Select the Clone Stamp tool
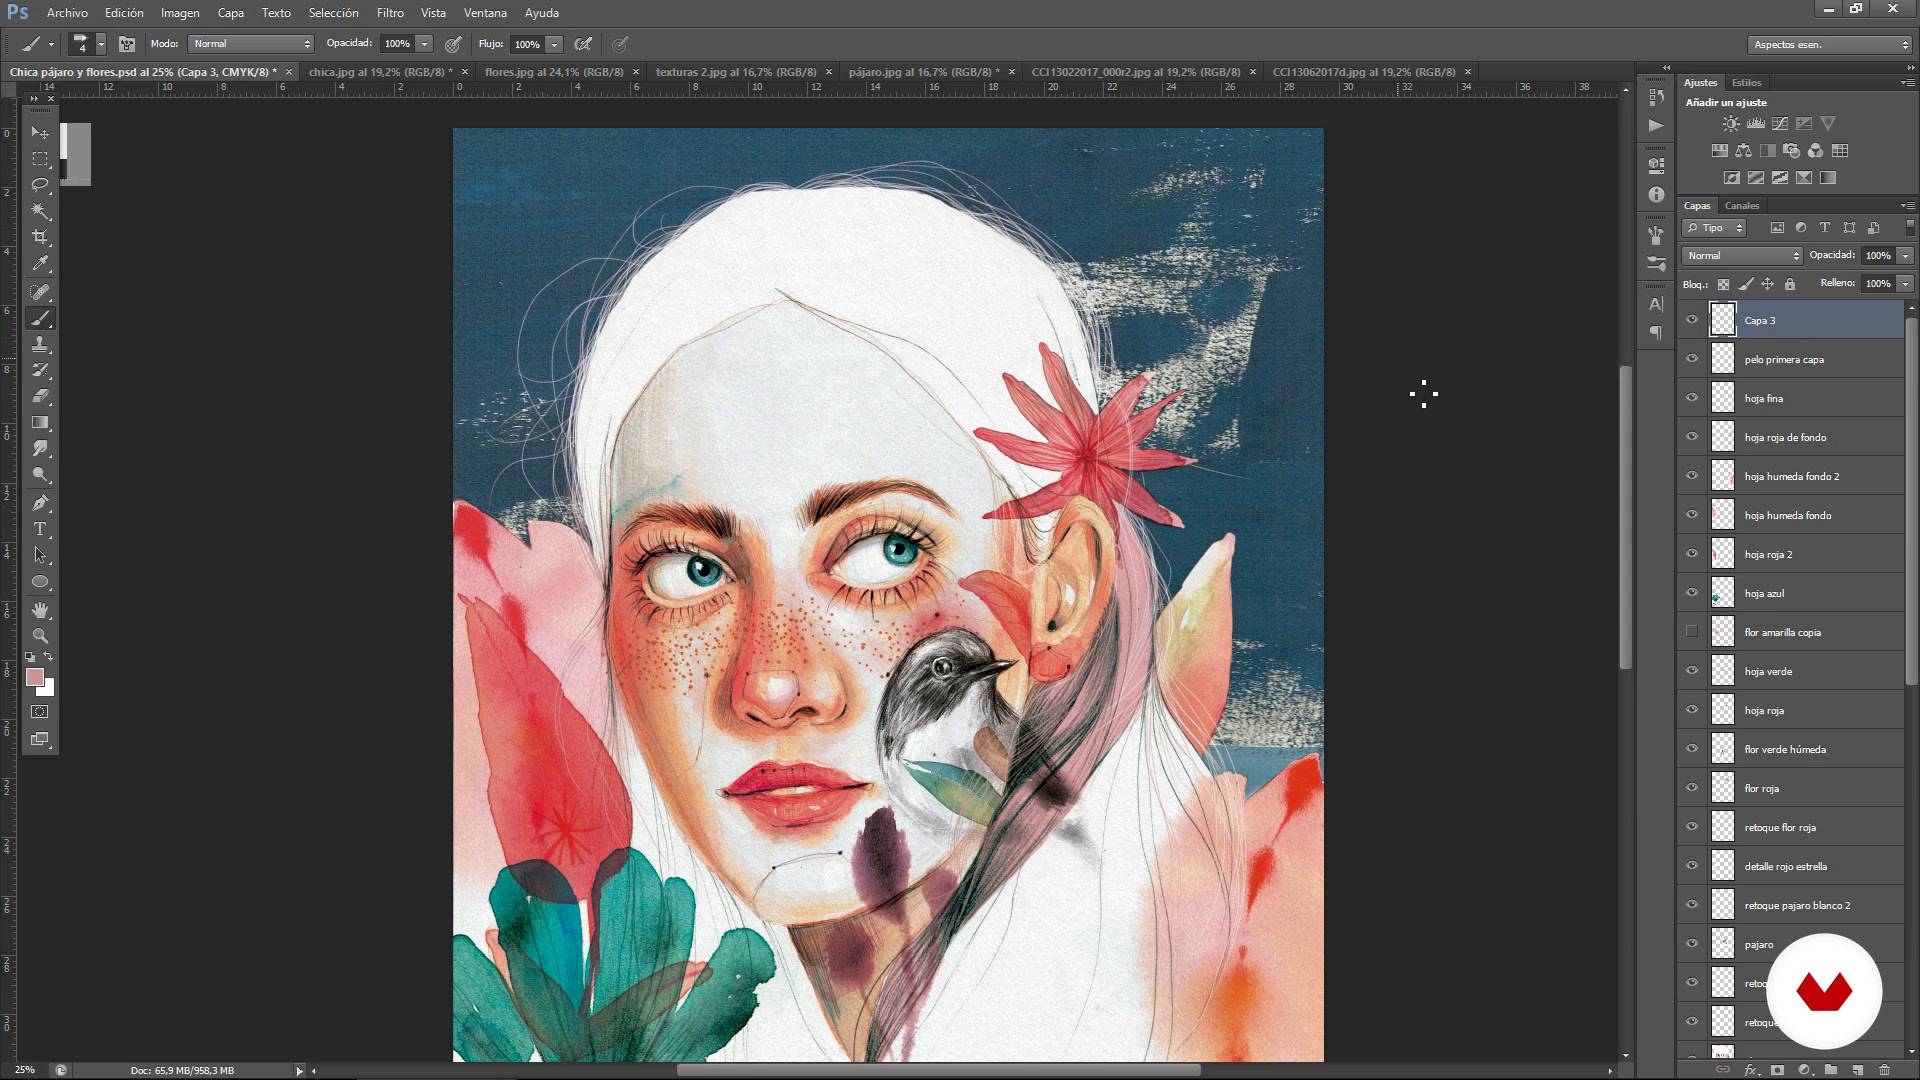 tap(40, 344)
